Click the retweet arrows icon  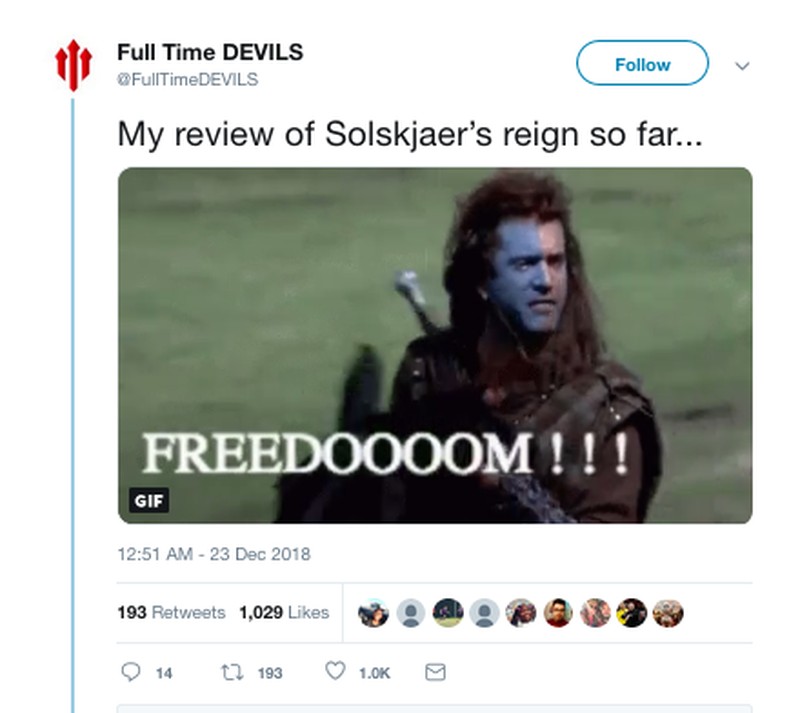pos(232,672)
